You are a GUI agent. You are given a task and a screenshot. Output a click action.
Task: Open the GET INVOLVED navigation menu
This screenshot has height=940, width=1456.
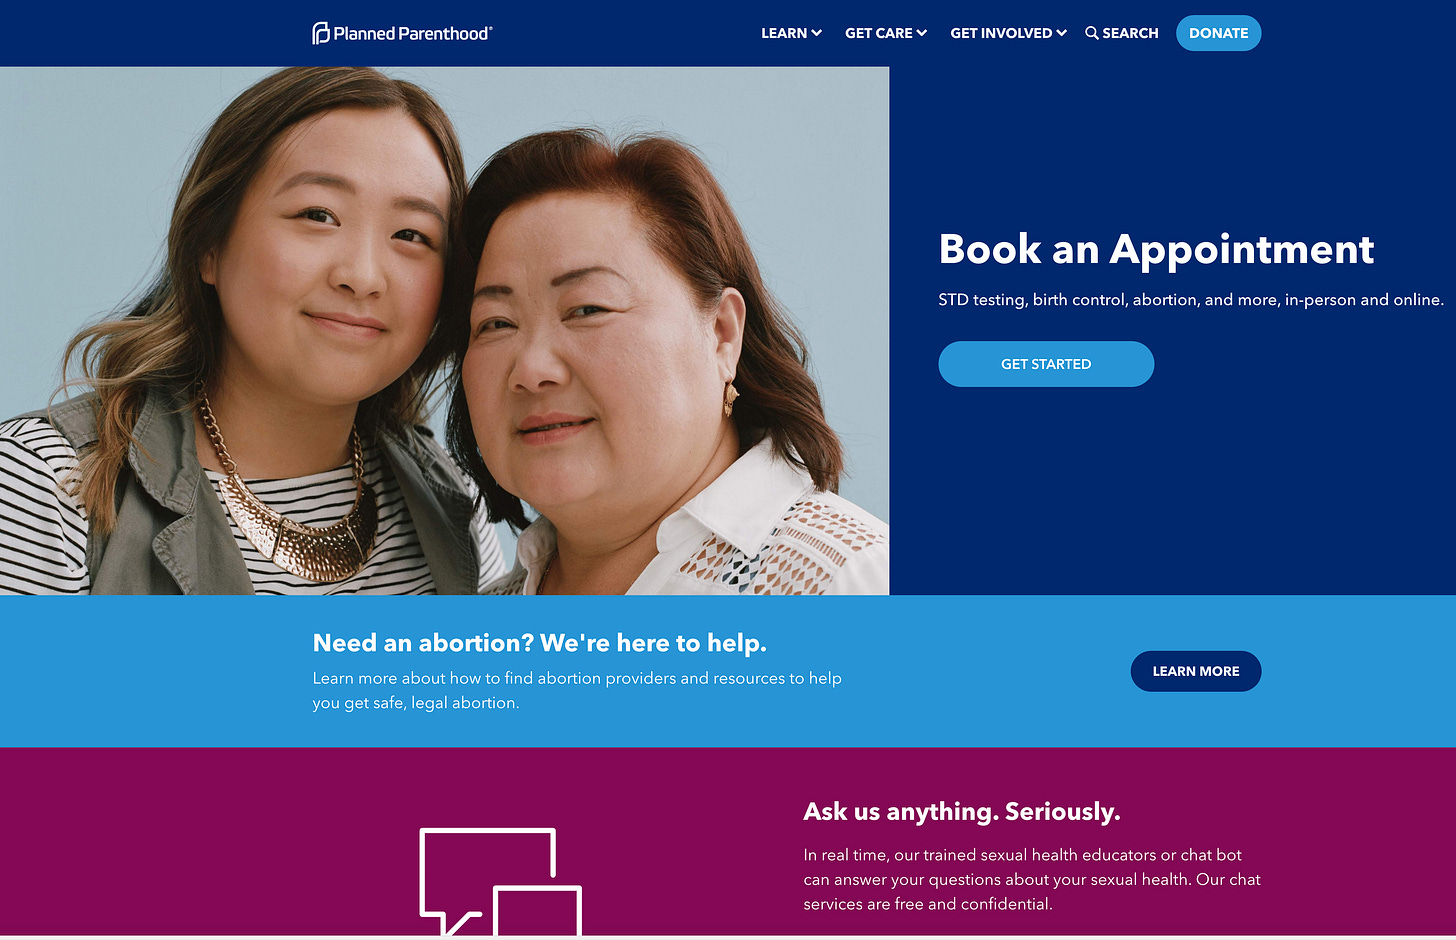click(x=1009, y=33)
